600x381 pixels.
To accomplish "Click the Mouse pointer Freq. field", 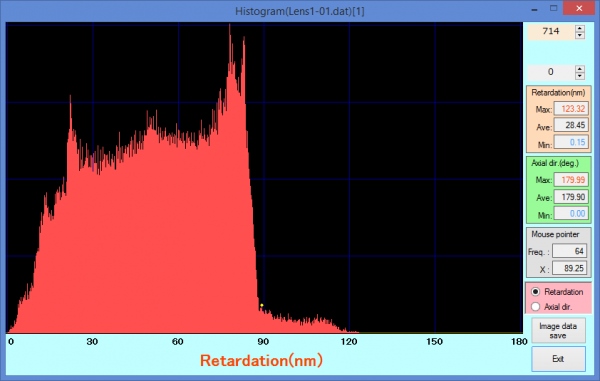I will tap(569, 251).
